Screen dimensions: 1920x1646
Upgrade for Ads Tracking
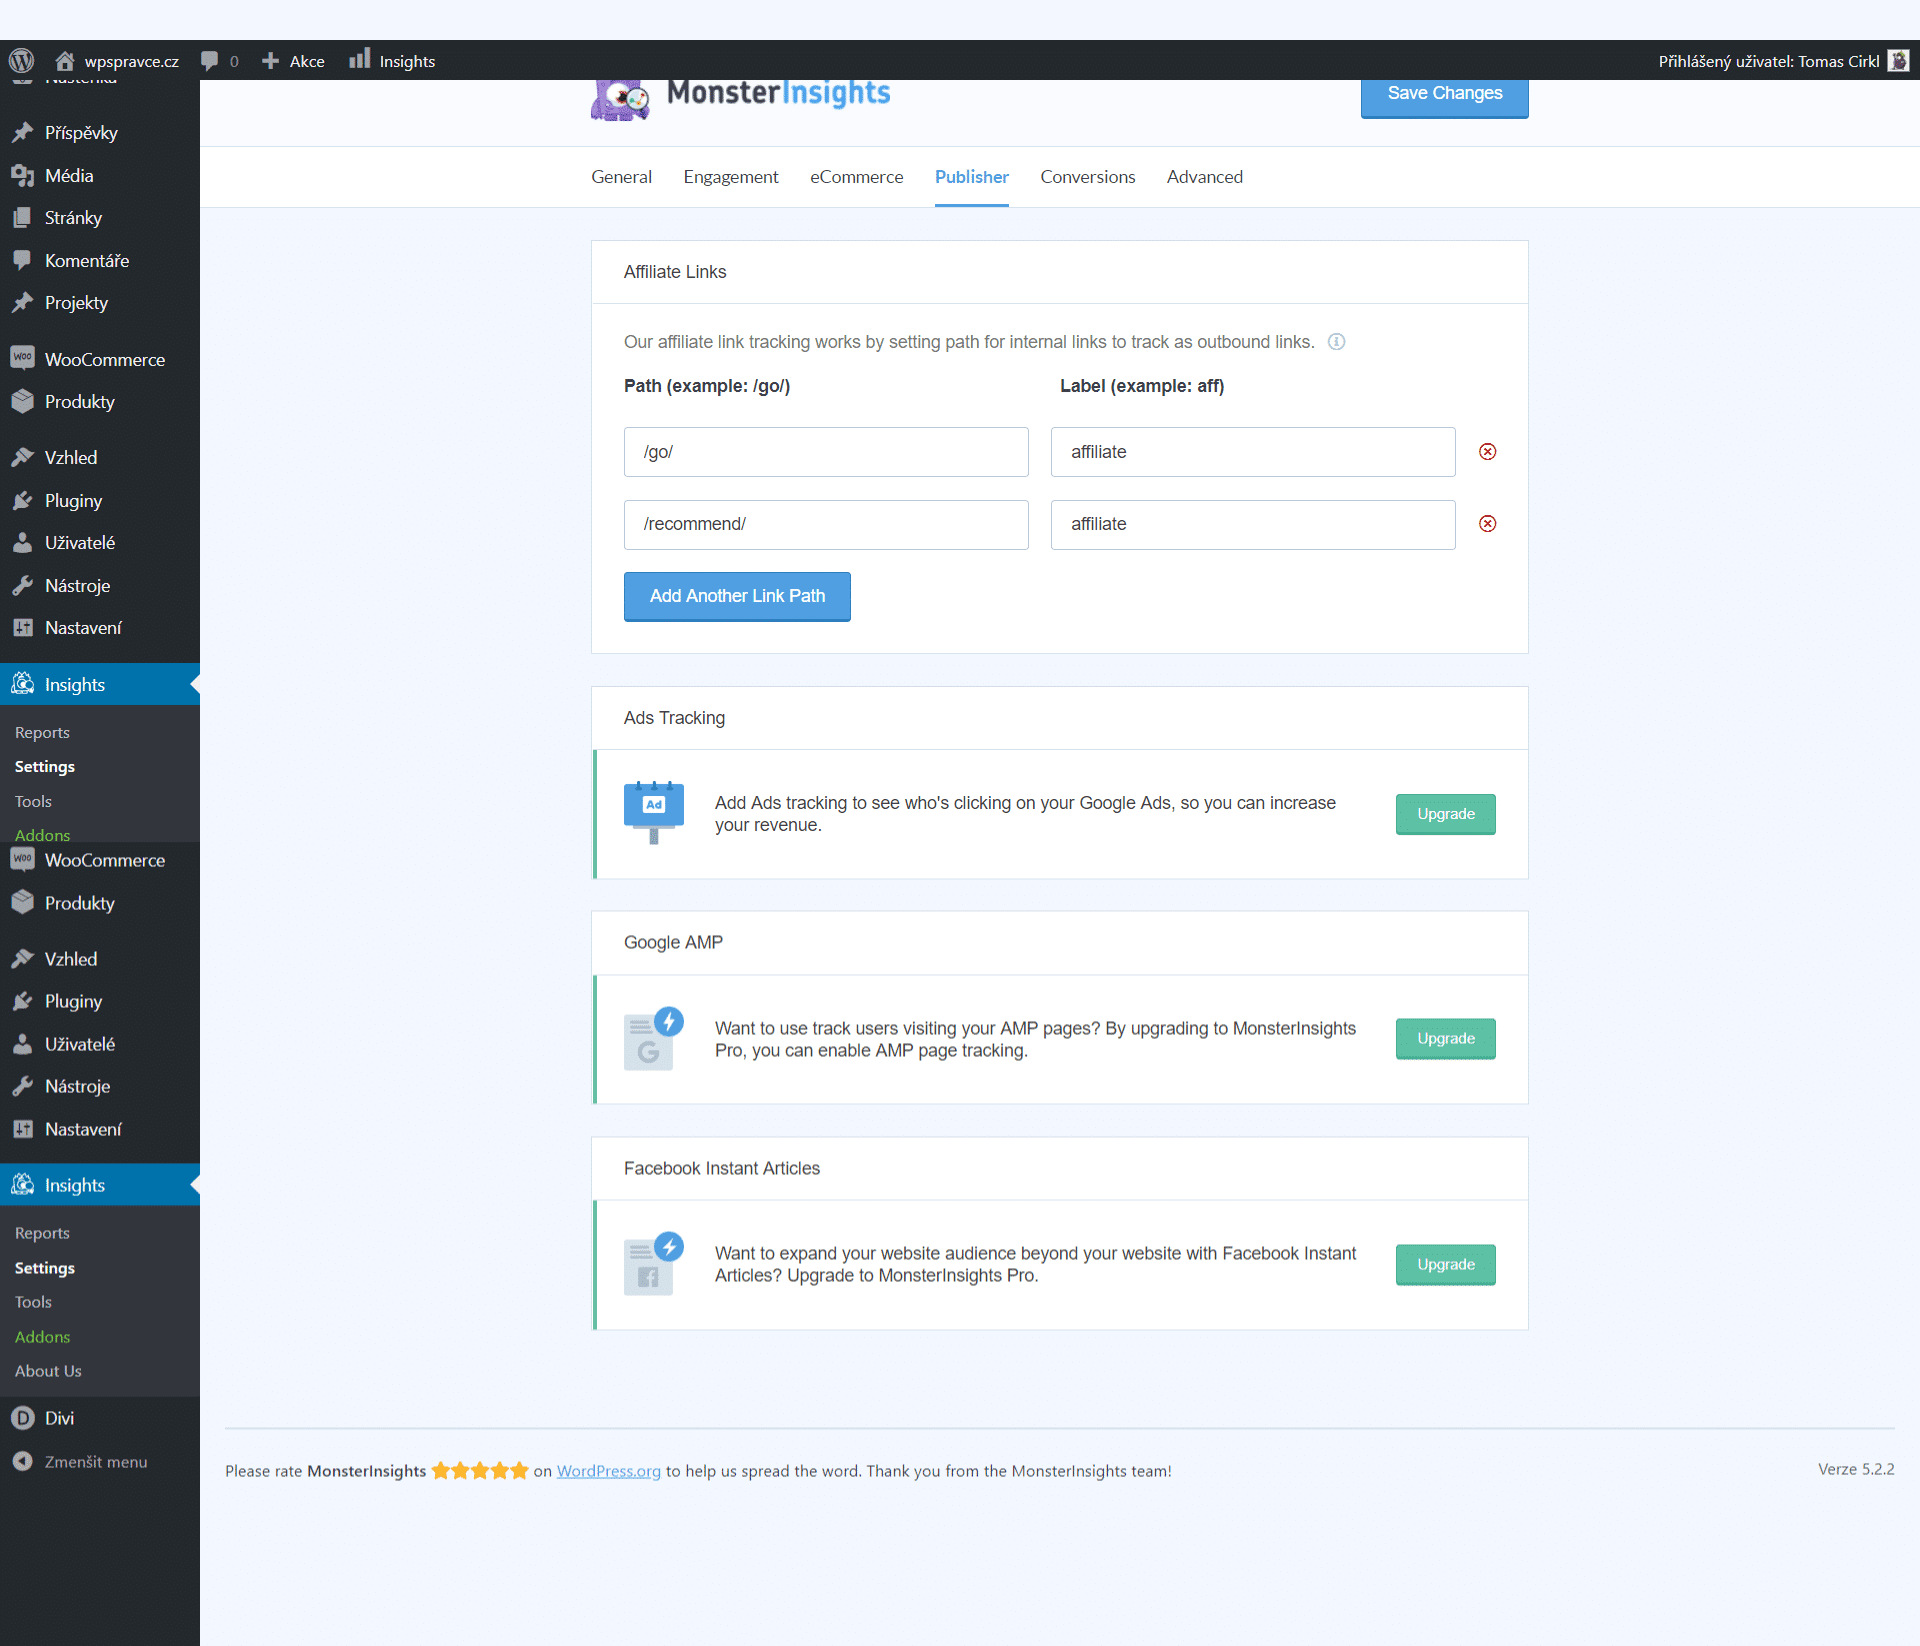coord(1446,814)
